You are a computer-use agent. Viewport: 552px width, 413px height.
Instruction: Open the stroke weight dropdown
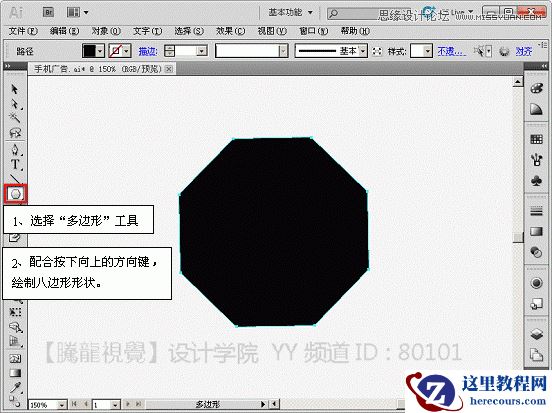click(201, 51)
